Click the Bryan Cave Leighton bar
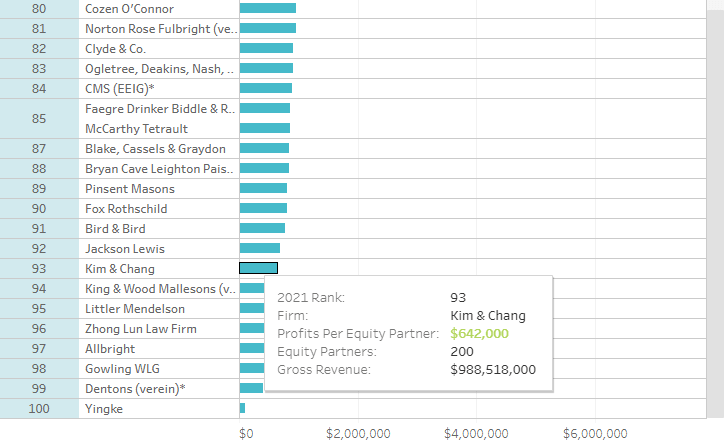The height and width of the screenshot is (444, 726). click(264, 168)
